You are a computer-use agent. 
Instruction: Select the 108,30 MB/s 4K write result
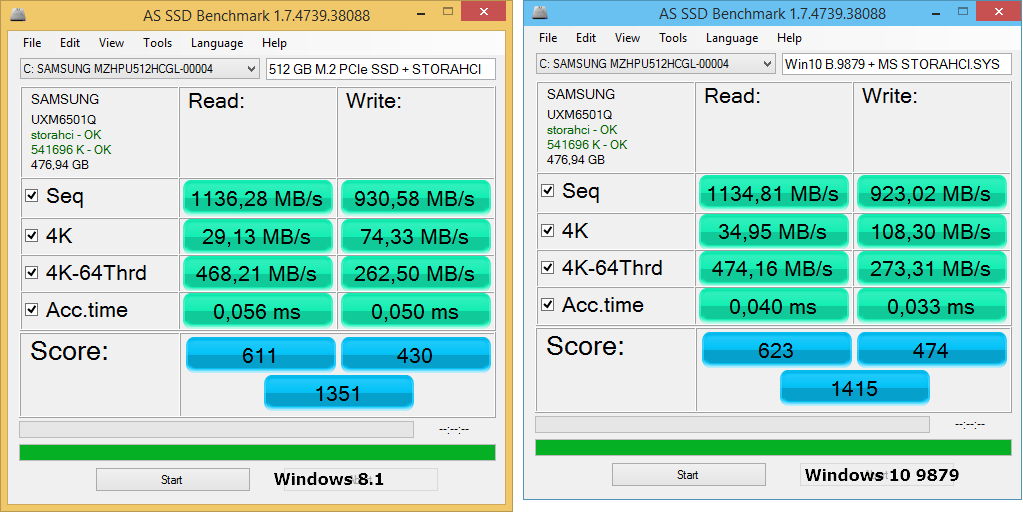pyautogui.click(x=932, y=230)
